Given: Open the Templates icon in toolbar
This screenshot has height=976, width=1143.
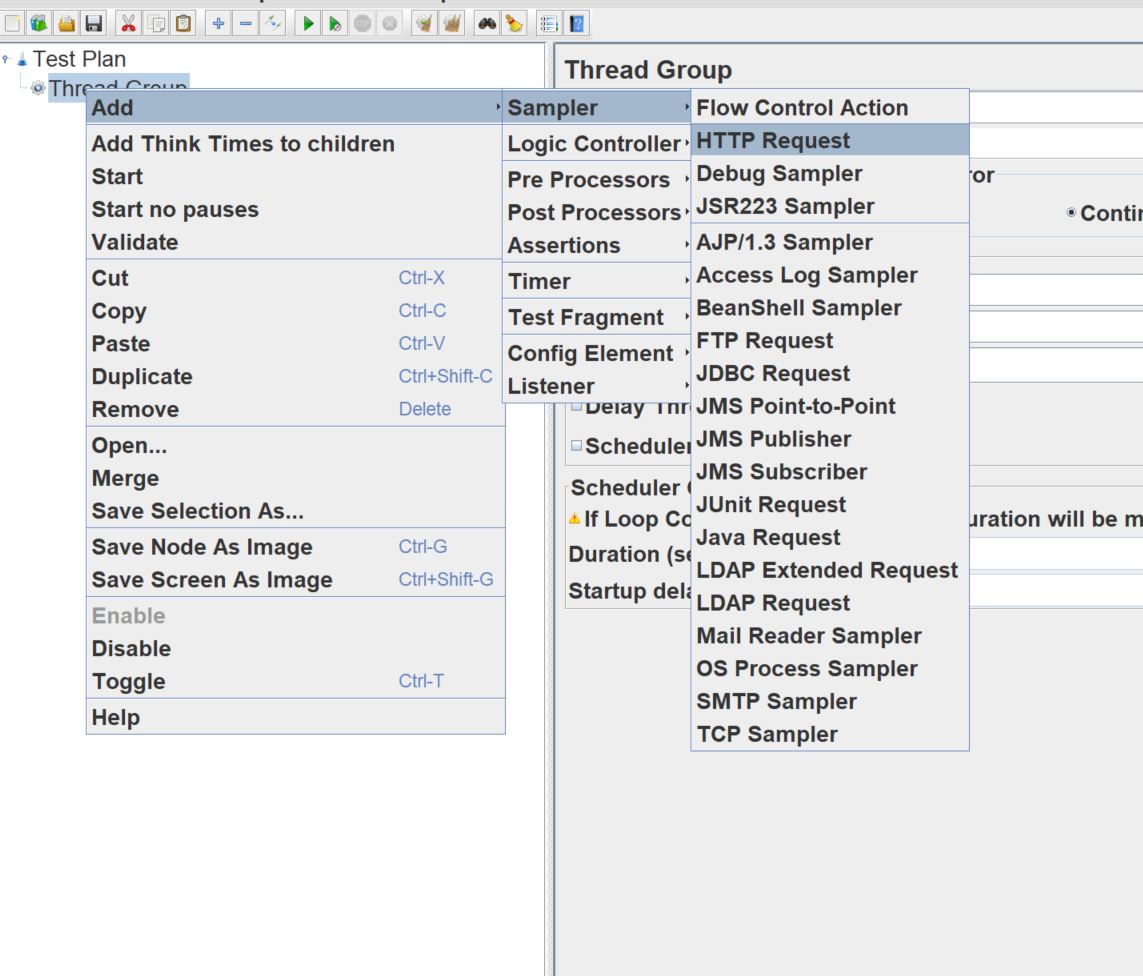Looking at the screenshot, I should pyautogui.click(x=39, y=23).
